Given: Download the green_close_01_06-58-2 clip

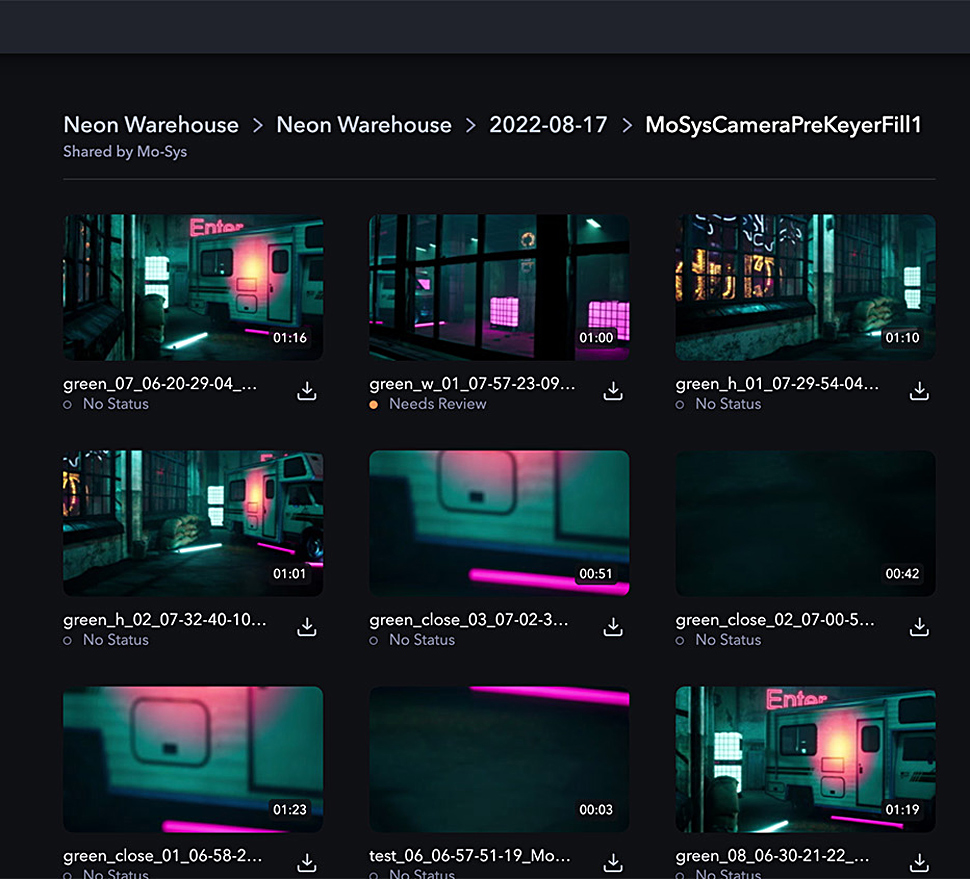Looking at the screenshot, I should [x=307, y=863].
